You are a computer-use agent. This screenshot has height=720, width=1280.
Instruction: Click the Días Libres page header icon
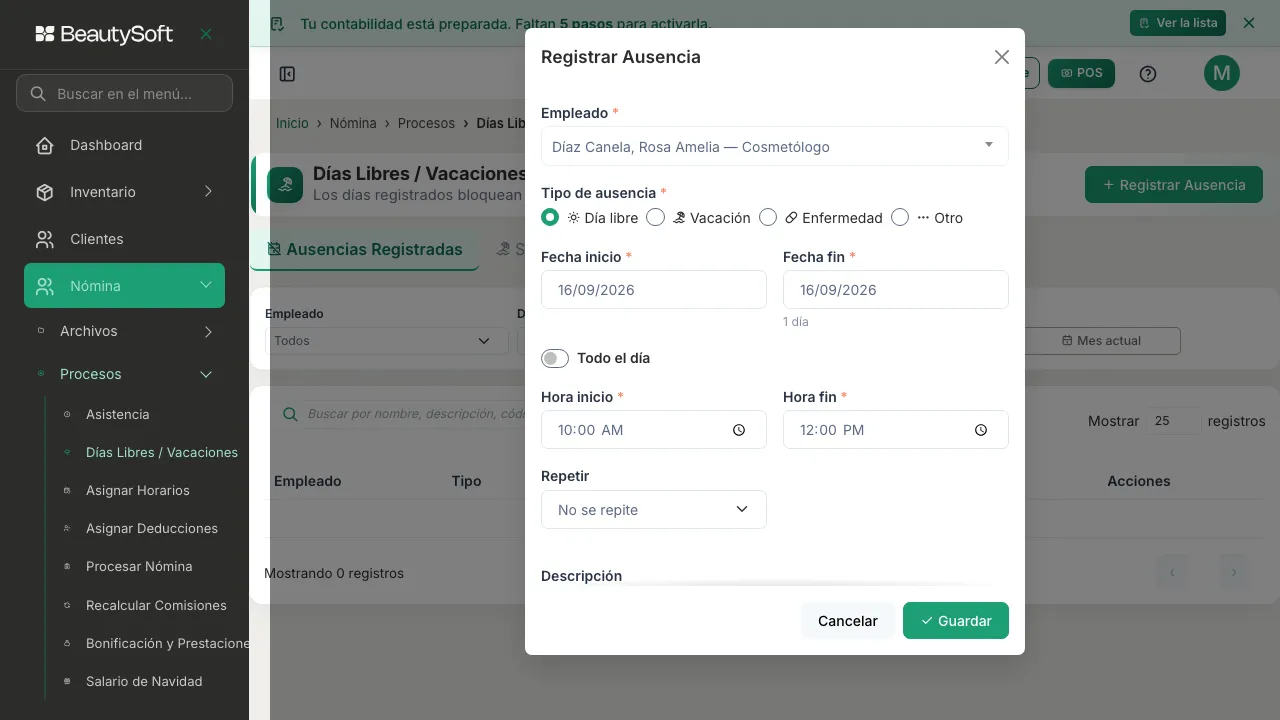pos(285,184)
